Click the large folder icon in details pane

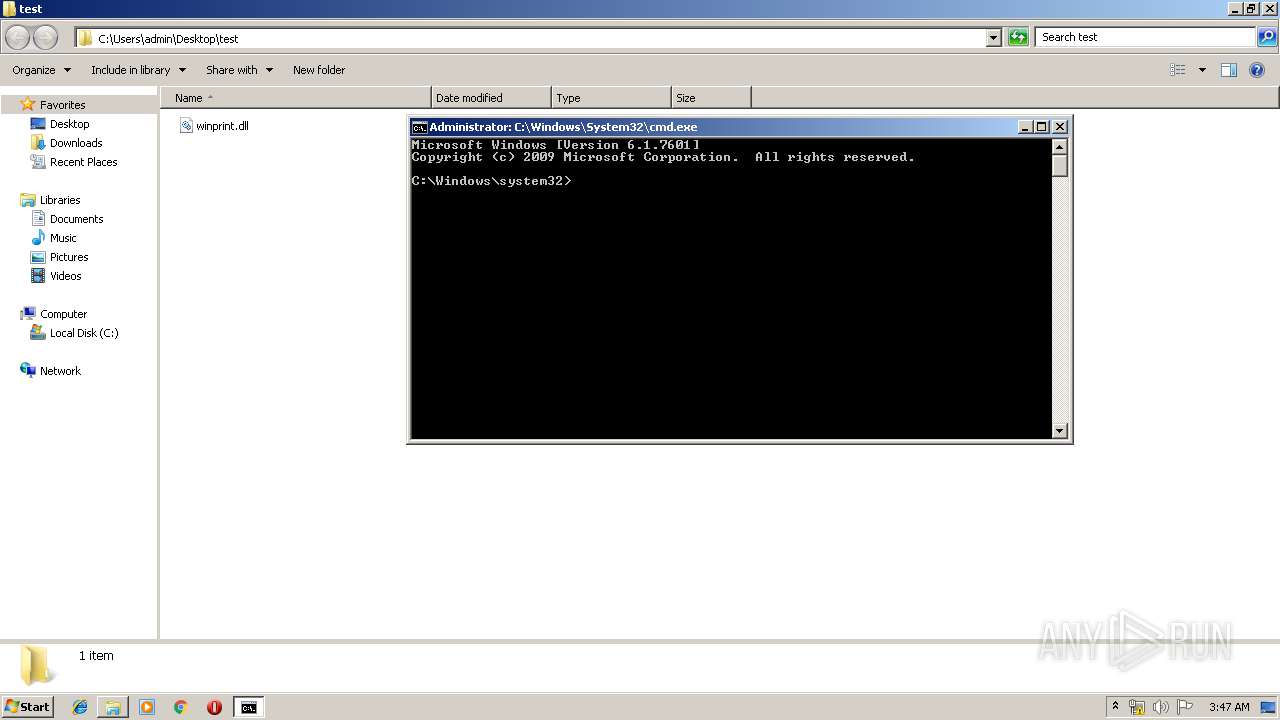pos(37,665)
